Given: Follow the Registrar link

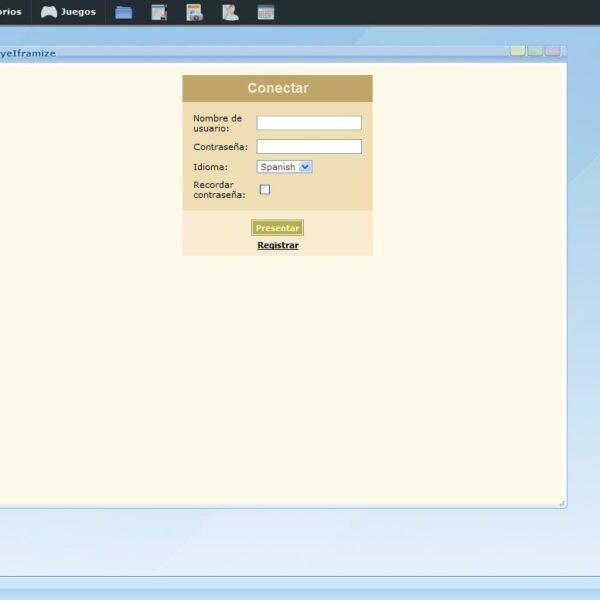Looking at the screenshot, I should point(278,245).
